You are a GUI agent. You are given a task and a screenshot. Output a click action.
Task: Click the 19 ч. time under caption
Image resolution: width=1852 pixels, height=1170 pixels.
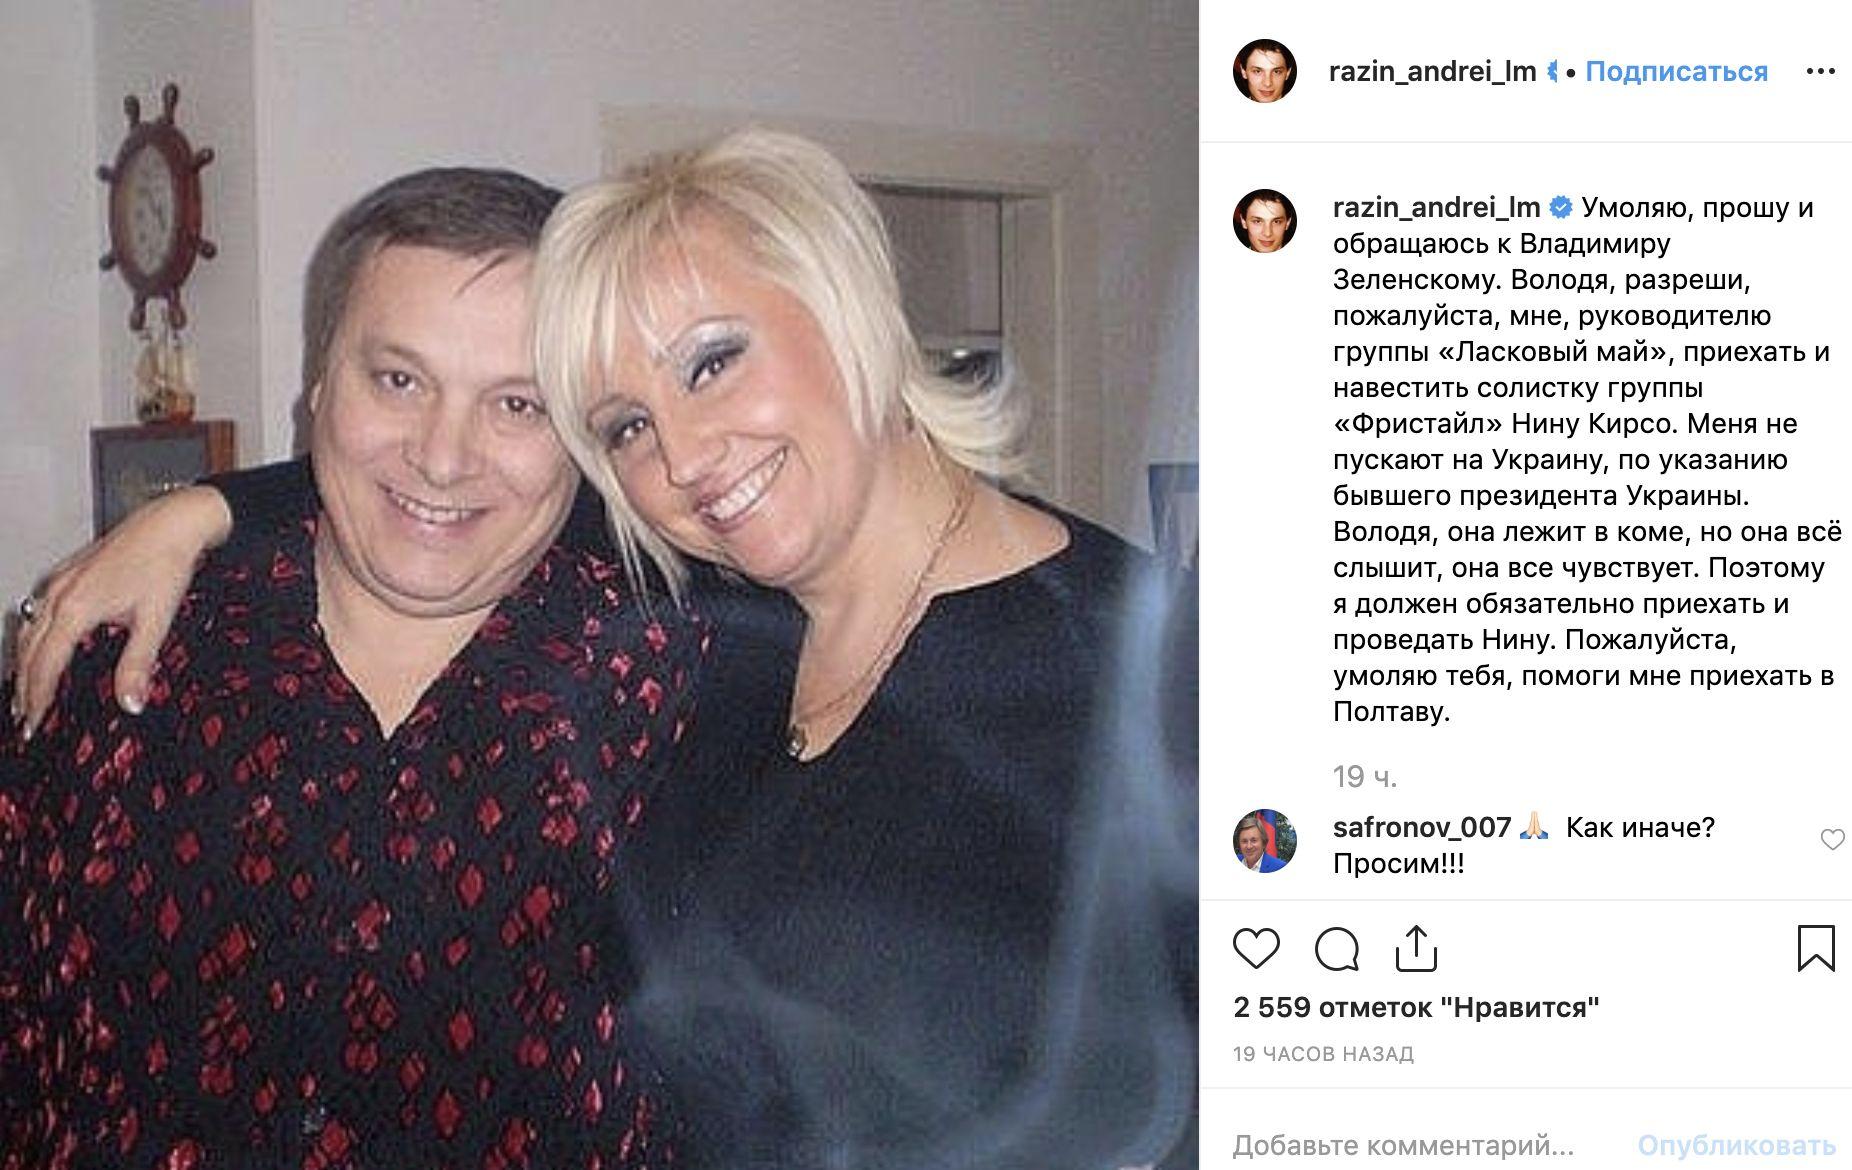[1365, 777]
